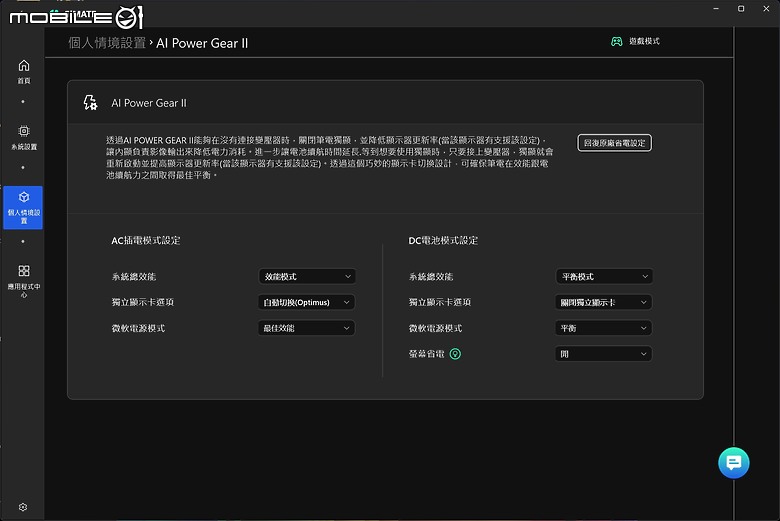The image size is (780, 521).
Task: Click the gaming mode controller icon
Action: (616, 41)
